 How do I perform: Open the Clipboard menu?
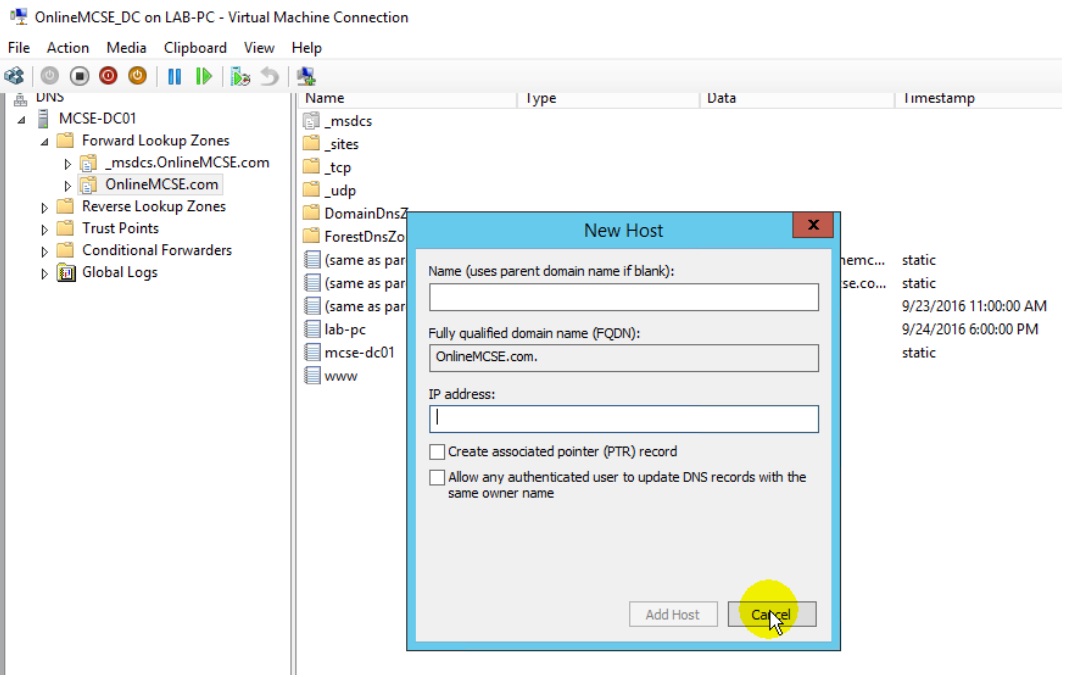click(195, 47)
